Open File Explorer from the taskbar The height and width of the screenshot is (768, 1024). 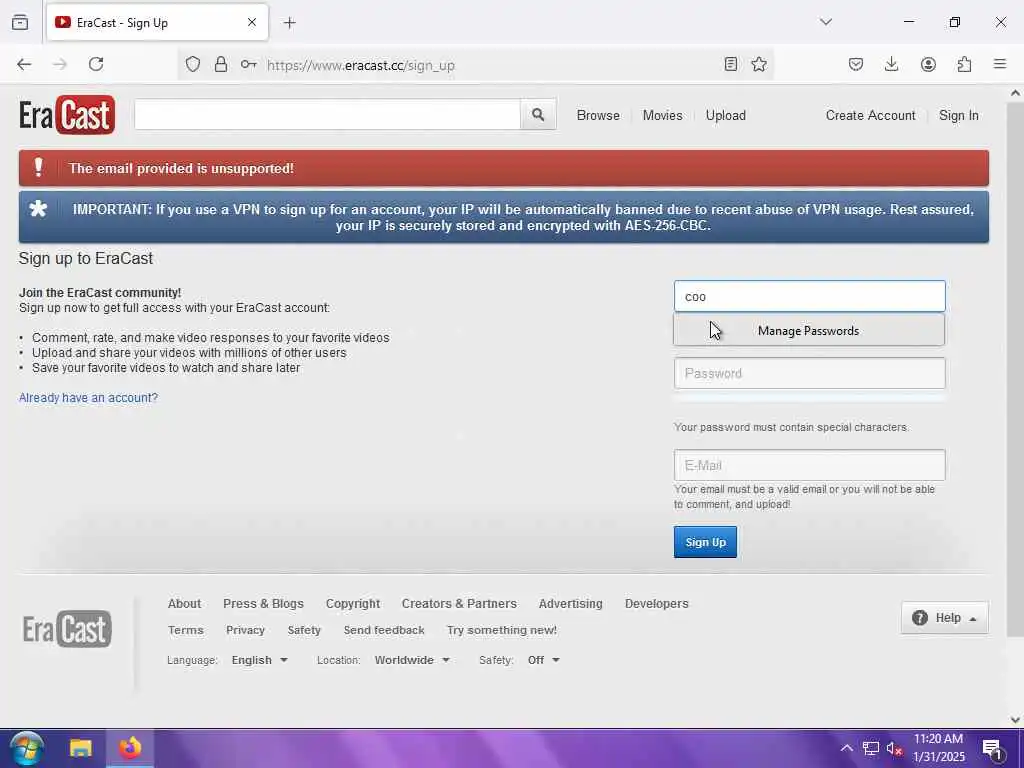tap(80, 748)
